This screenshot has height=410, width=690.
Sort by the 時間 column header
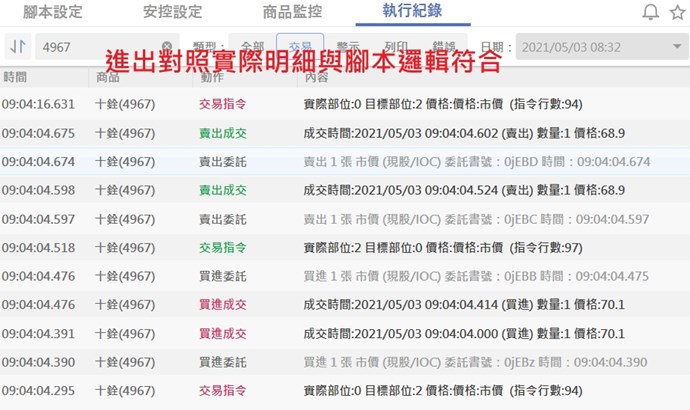[x=15, y=77]
